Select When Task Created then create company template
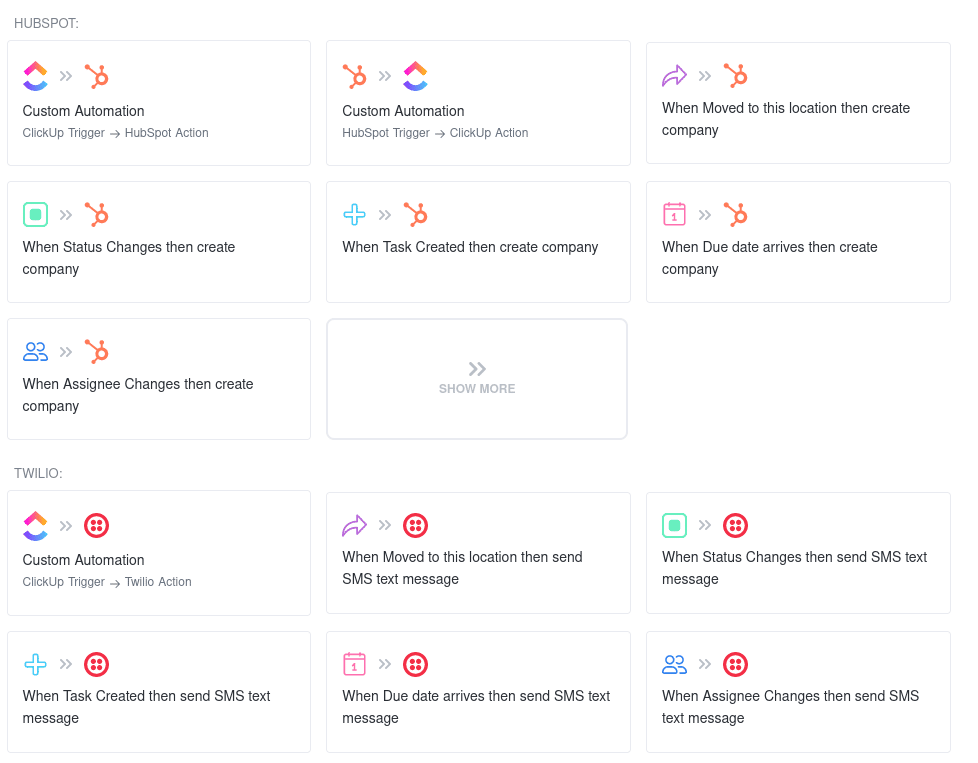 [478, 242]
